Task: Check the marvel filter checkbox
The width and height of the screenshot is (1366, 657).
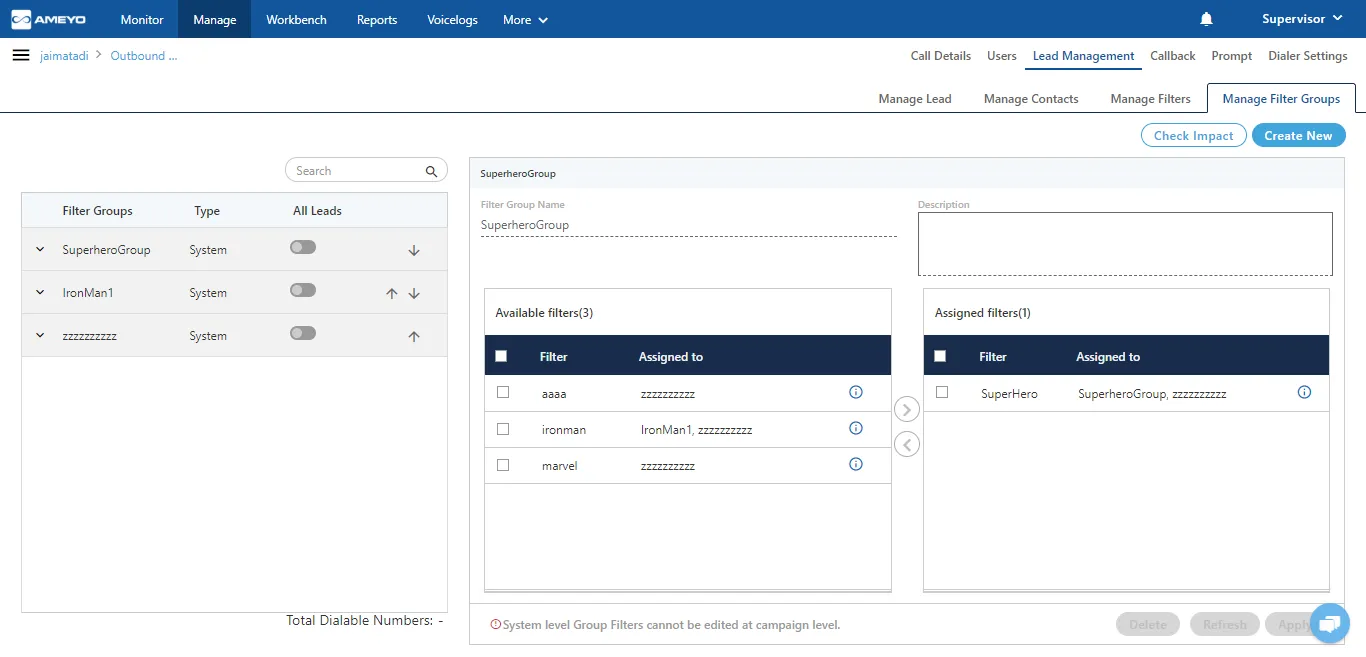Action: [503, 465]
